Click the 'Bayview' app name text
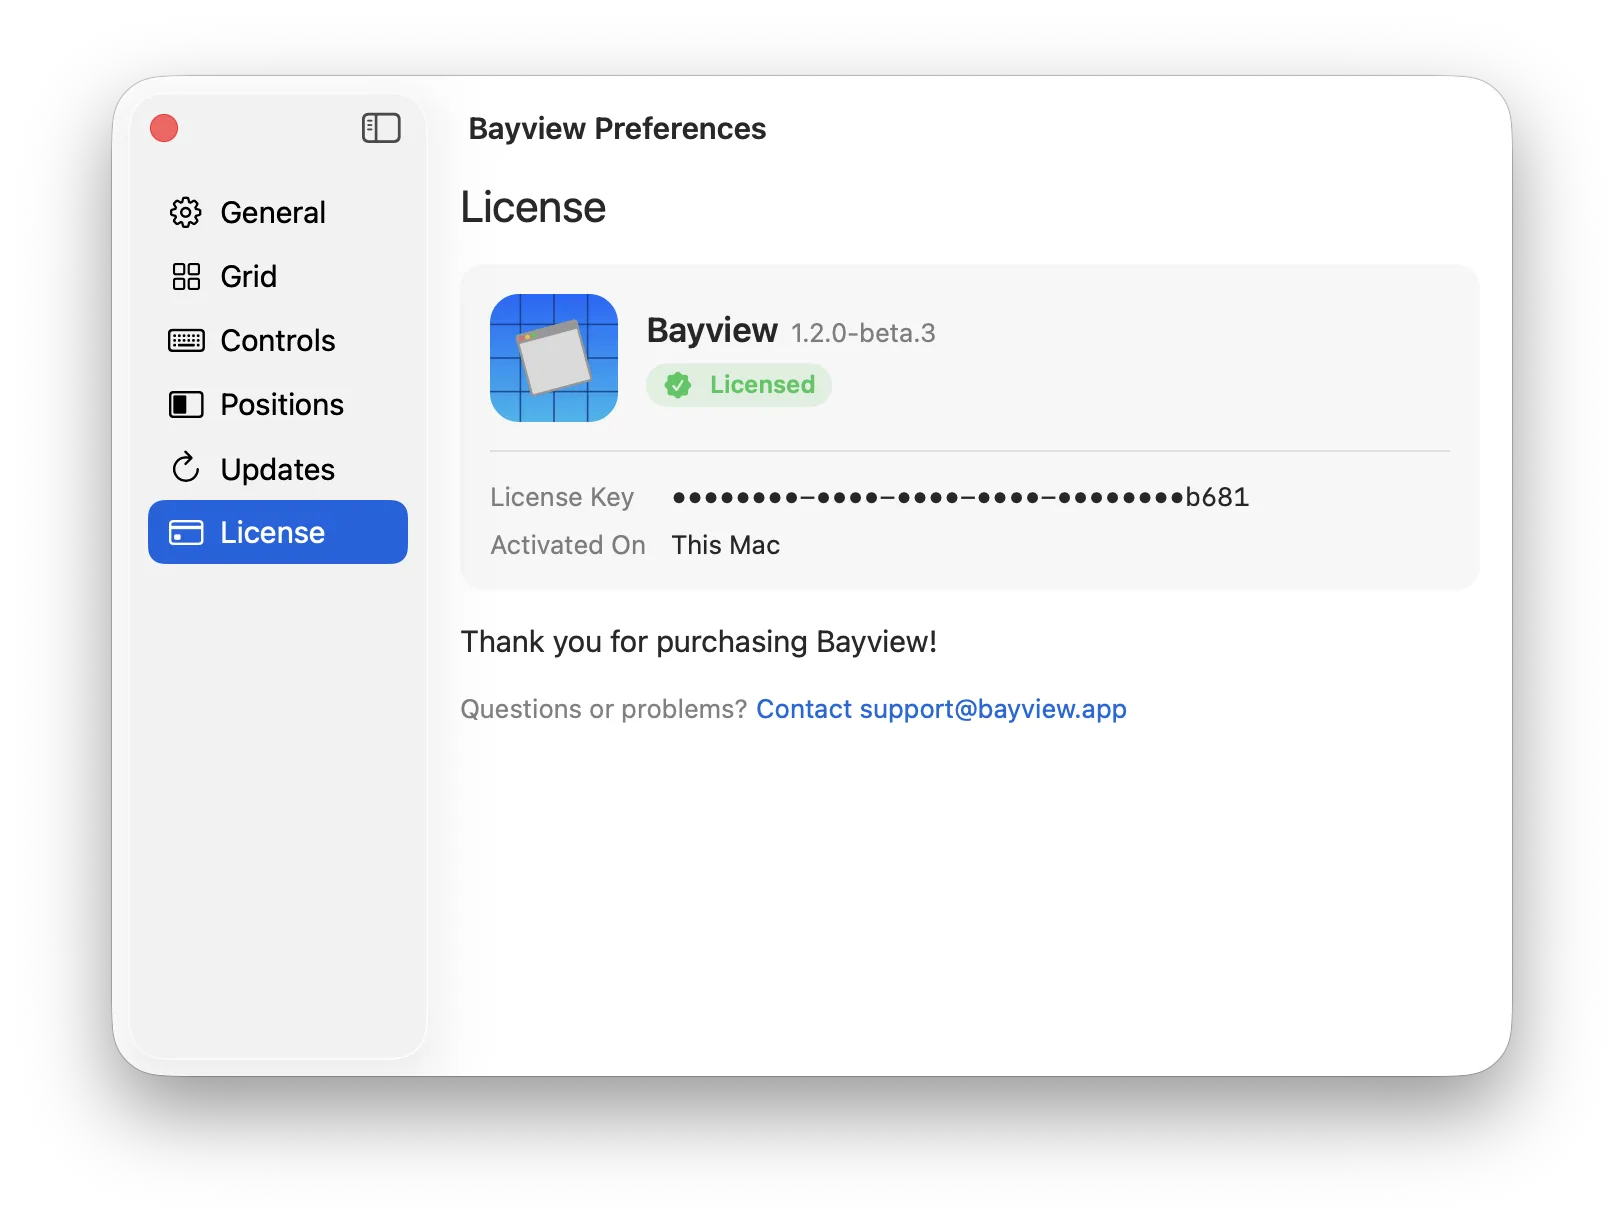Viewport: 1624px width, 1224px height. click(712, 330)
